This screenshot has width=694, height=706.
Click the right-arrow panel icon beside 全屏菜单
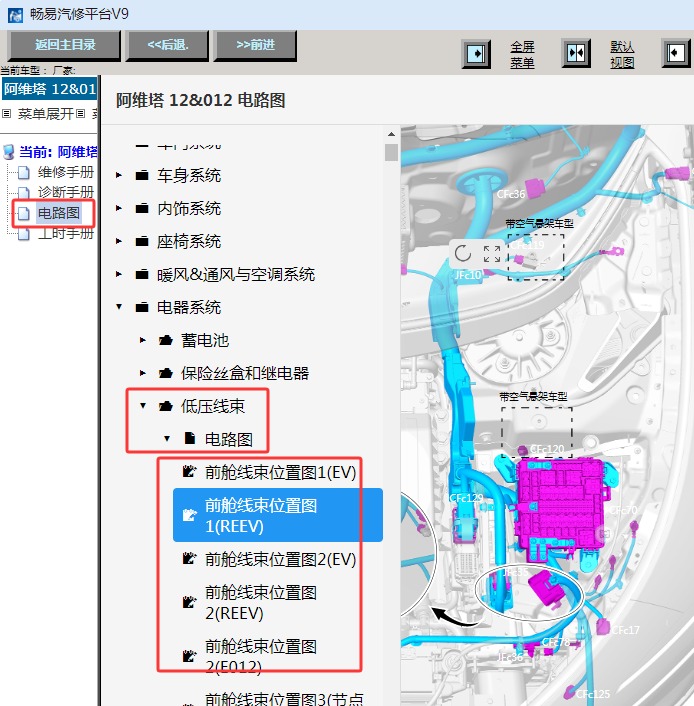click(x=476, y=54)
